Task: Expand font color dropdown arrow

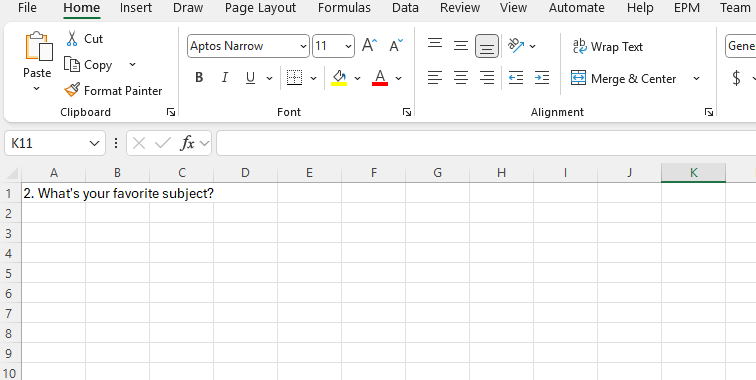Action: 398,78
